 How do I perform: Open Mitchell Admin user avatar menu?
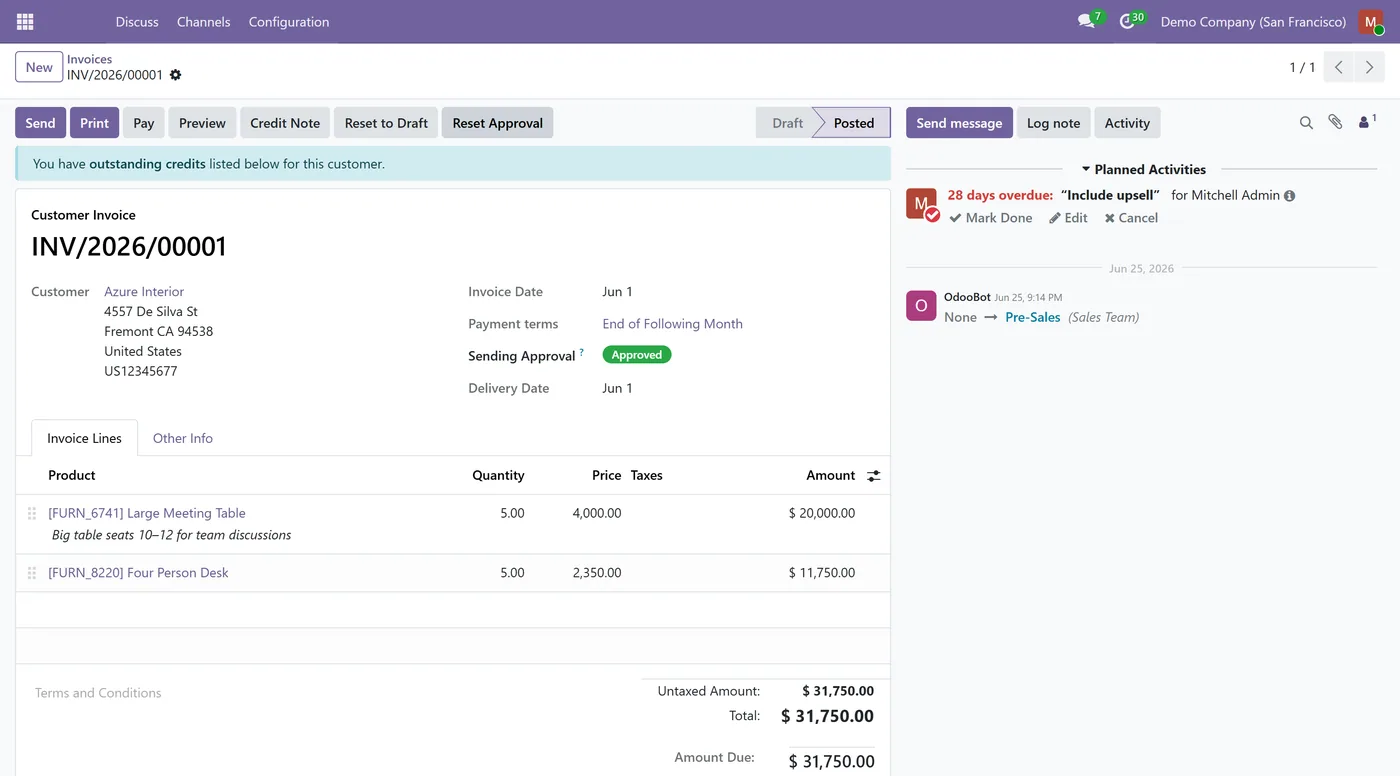coord(1371,21)
